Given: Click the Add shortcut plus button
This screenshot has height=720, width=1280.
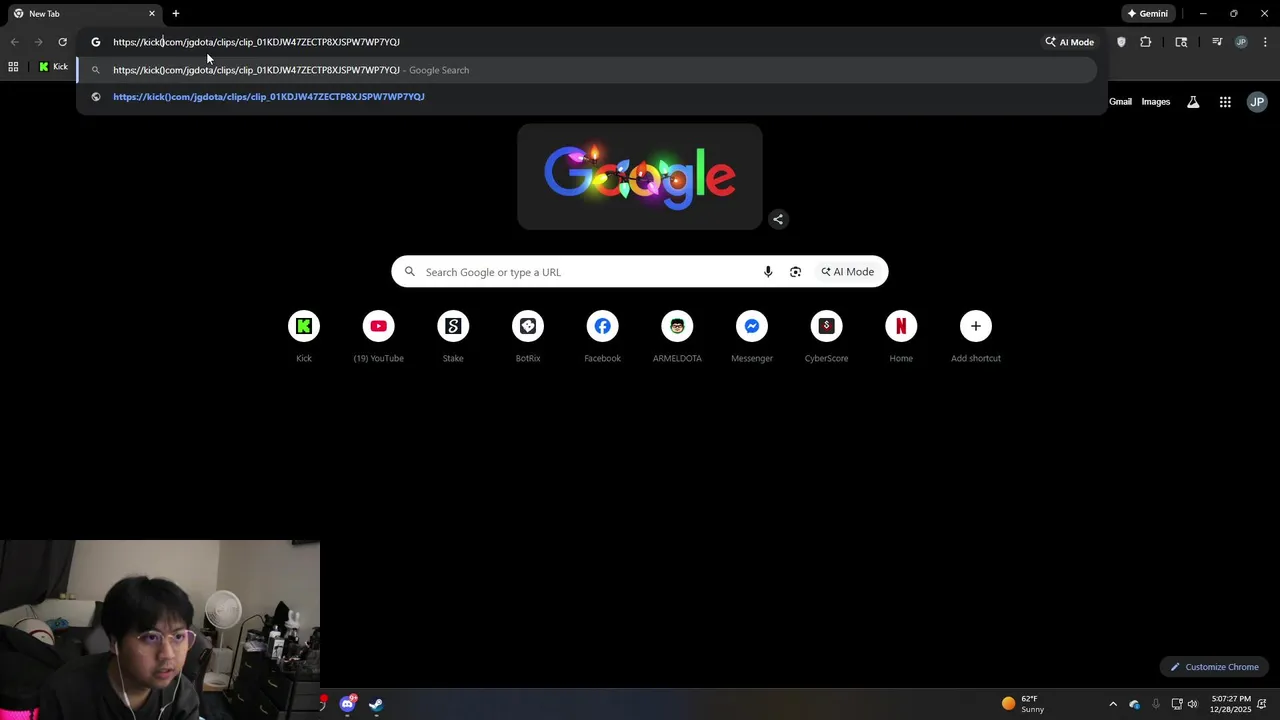Looking at the screenshot, I should [x=976, y=326].
